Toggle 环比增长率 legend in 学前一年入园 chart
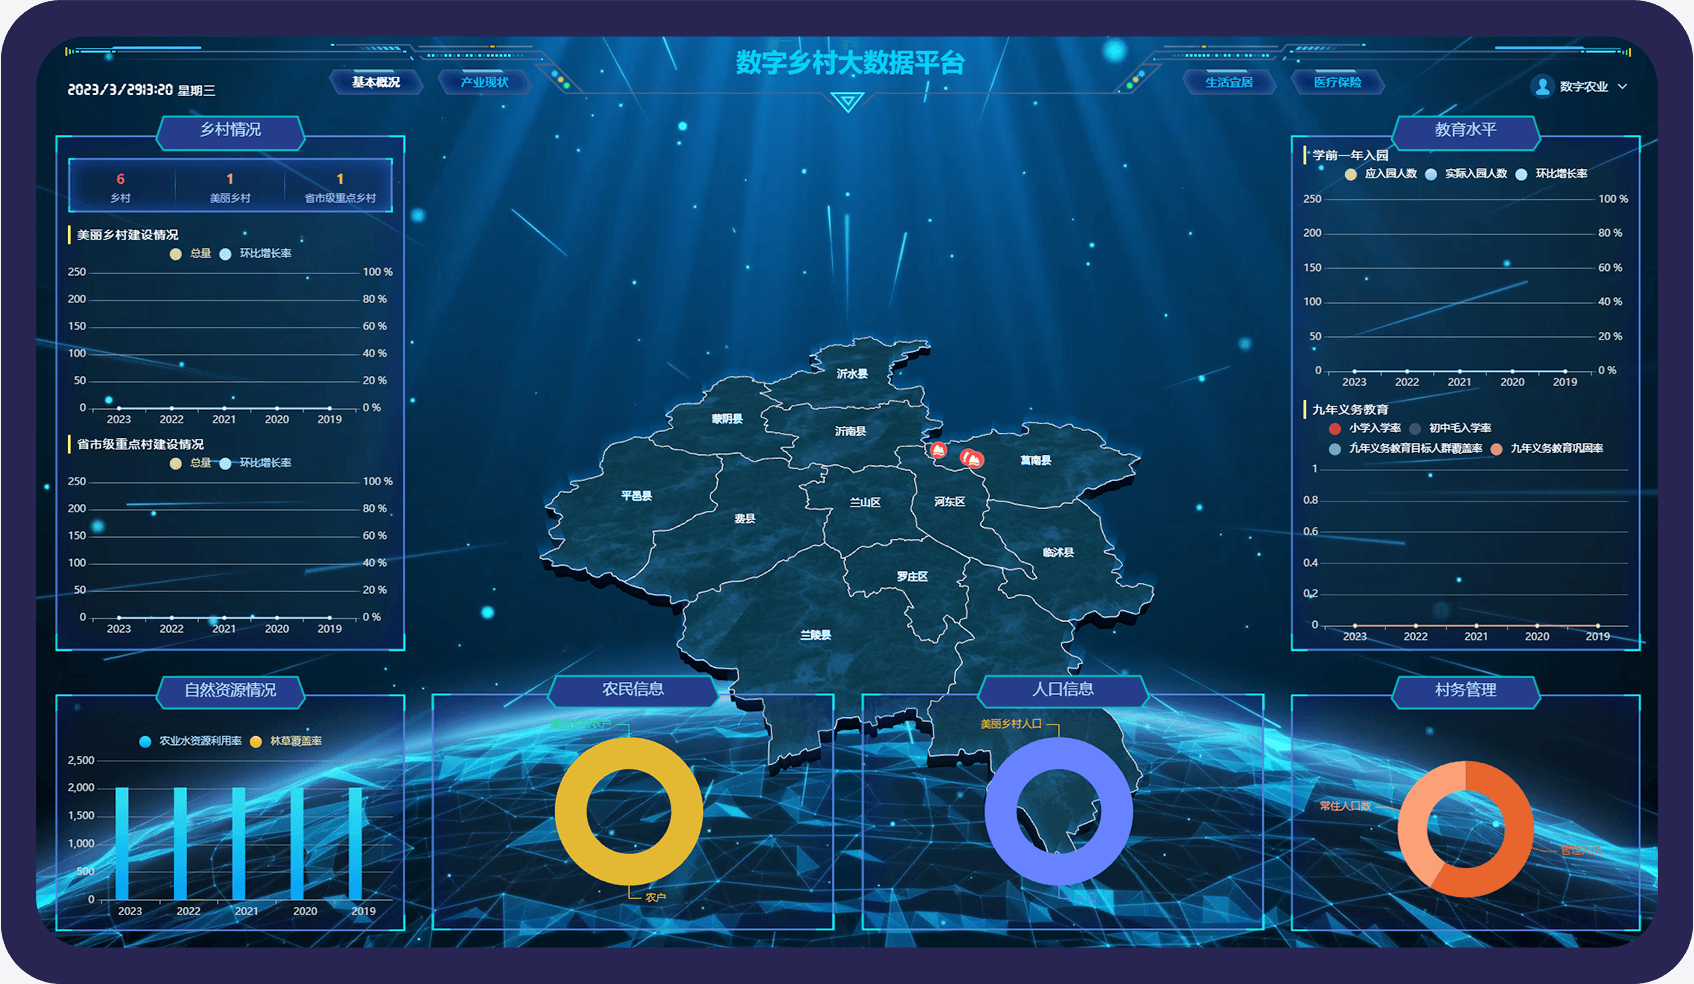Screen dimensions: 1694x984 click(x=1551, y=174)
